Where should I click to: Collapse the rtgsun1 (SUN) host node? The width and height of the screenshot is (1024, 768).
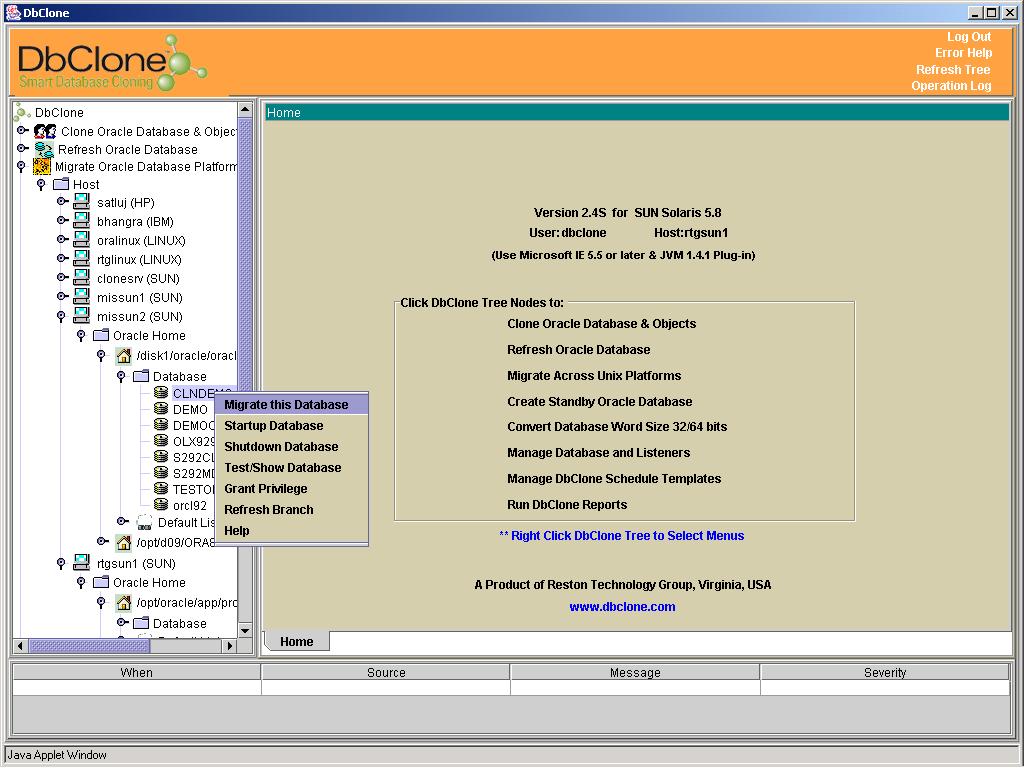point(61,563)
